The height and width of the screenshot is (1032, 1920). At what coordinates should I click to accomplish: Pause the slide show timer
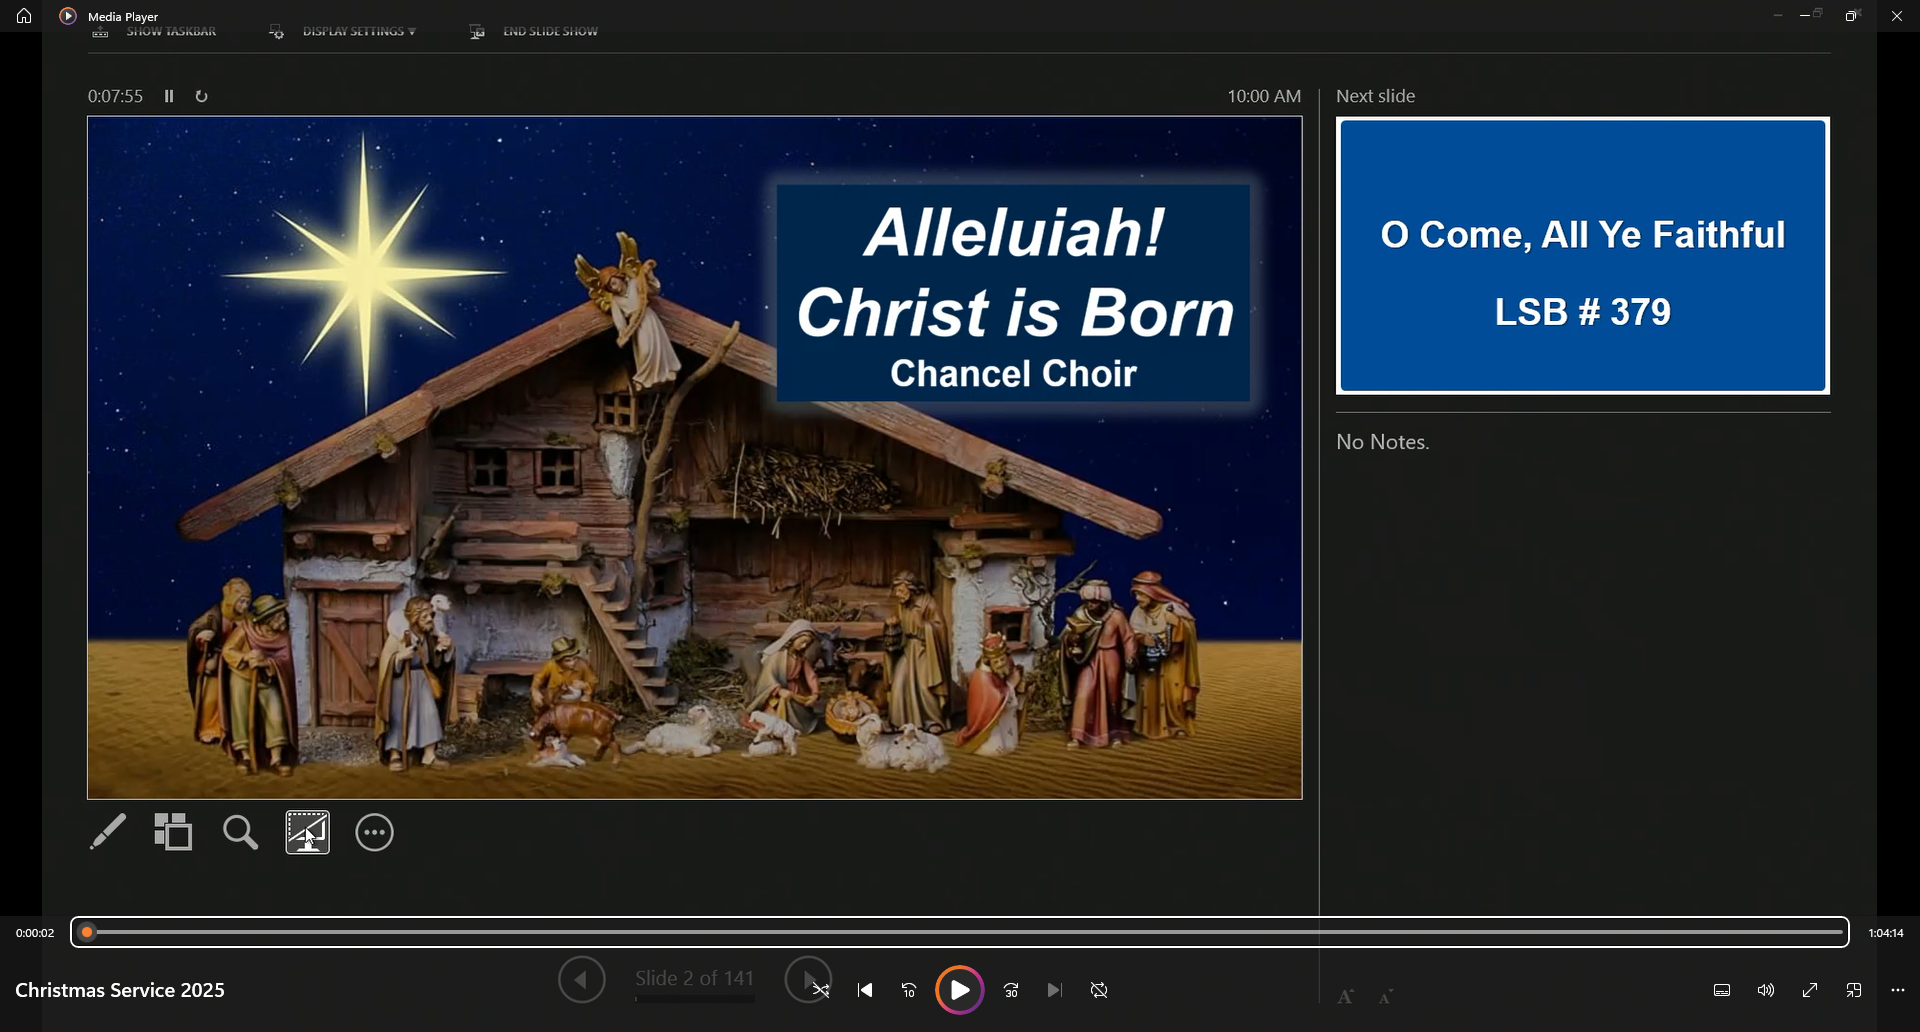click(x=169, y=97)
